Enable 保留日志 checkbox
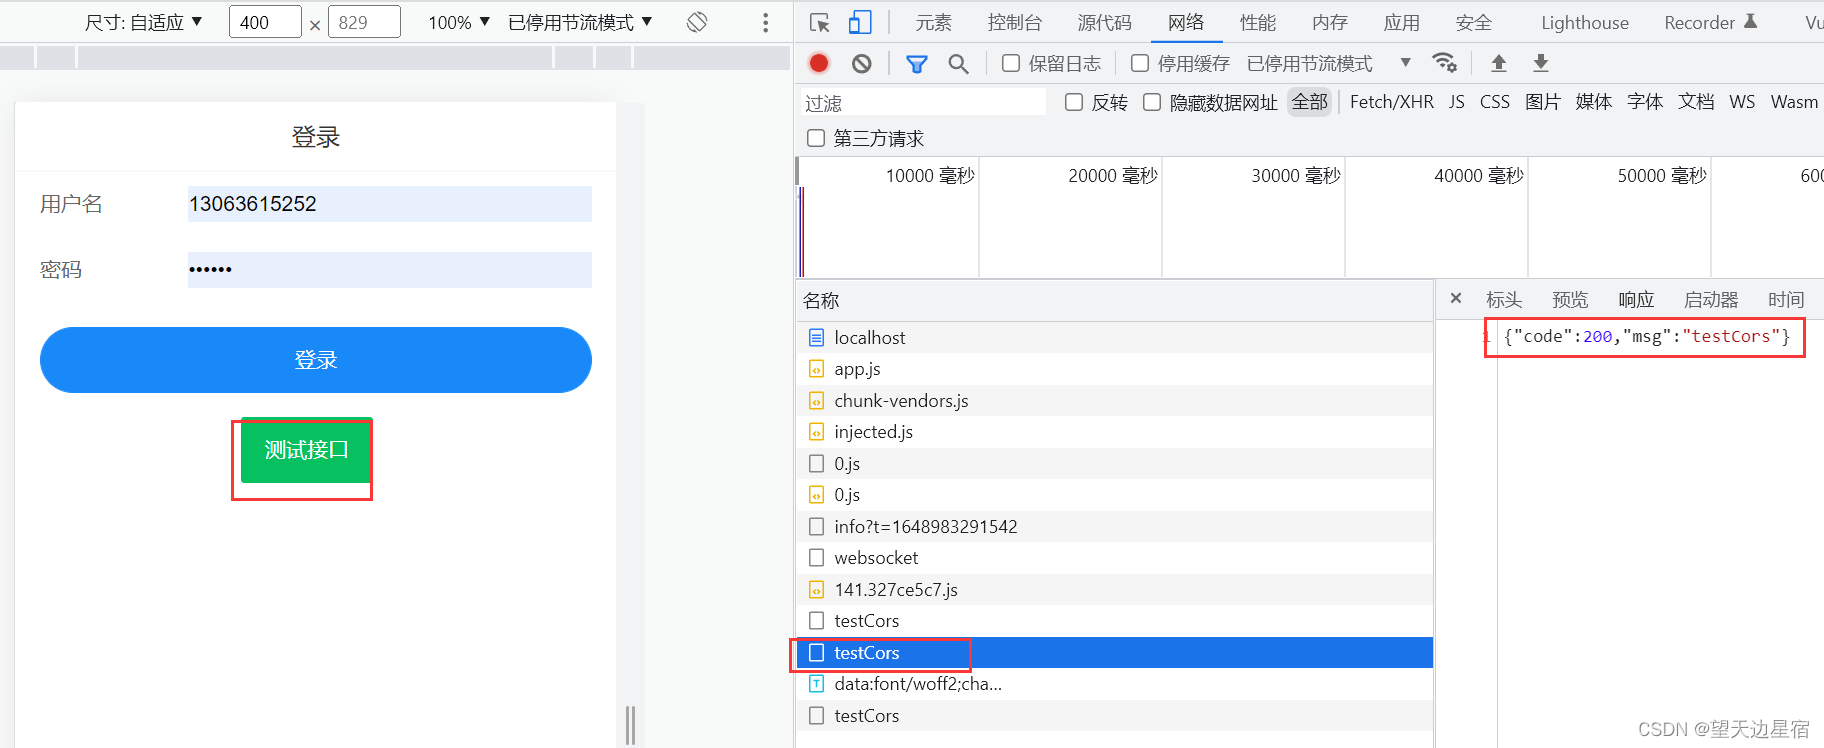This screenshot has height=748, width=1824. pos(1011,63)
